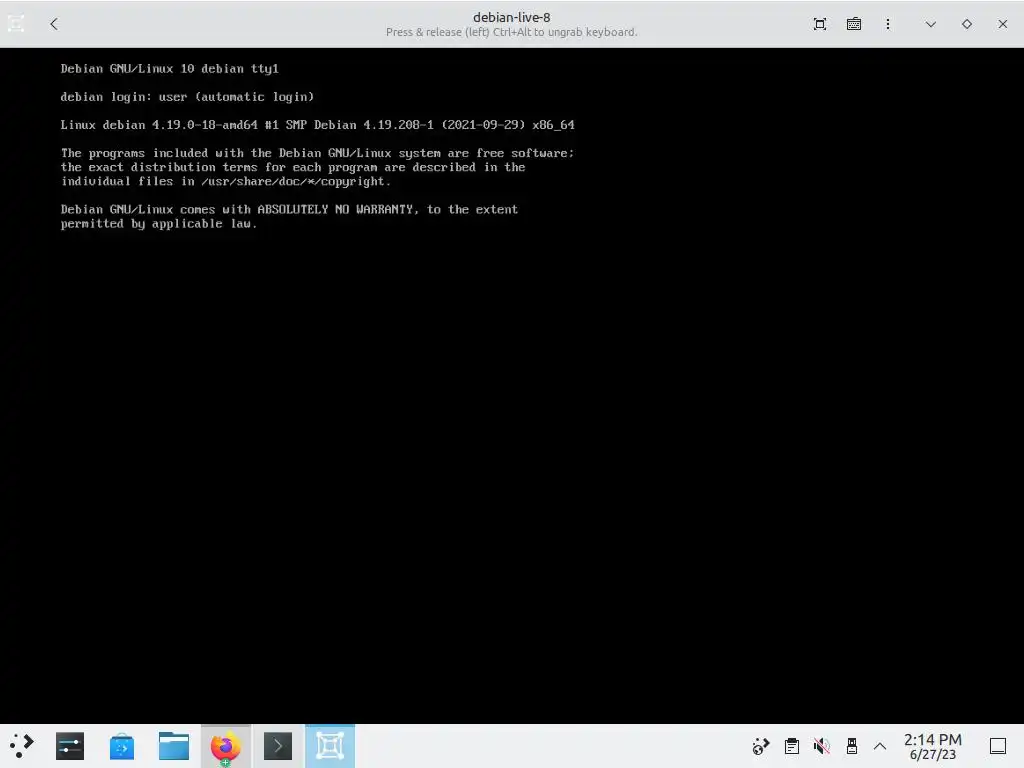Expand hidden system tray icons
The width and height of the screenshot is (1024, 768).
click(880, 746)
